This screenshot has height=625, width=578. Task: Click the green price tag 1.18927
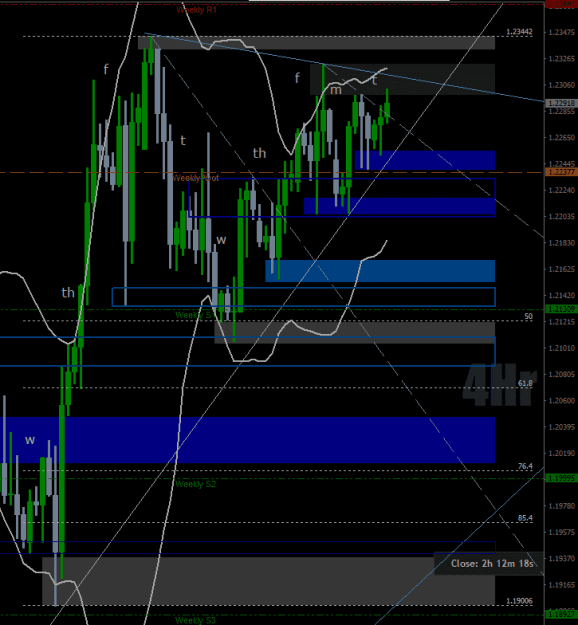(x=561, y=614)
